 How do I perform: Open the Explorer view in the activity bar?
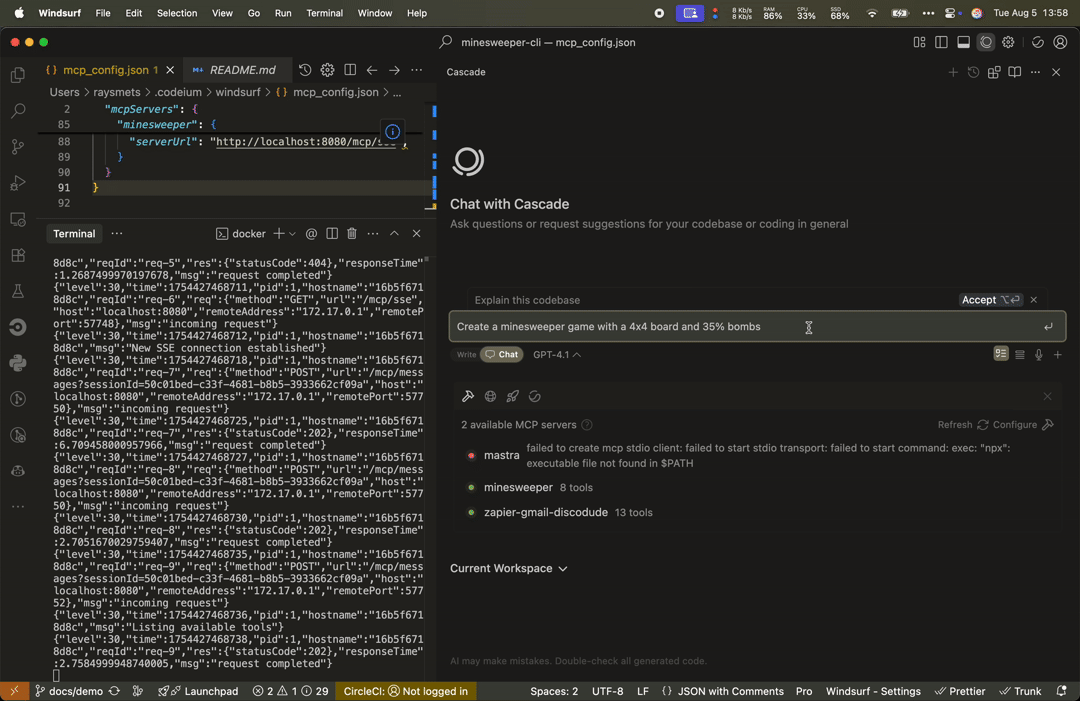[x=18, y=74]
